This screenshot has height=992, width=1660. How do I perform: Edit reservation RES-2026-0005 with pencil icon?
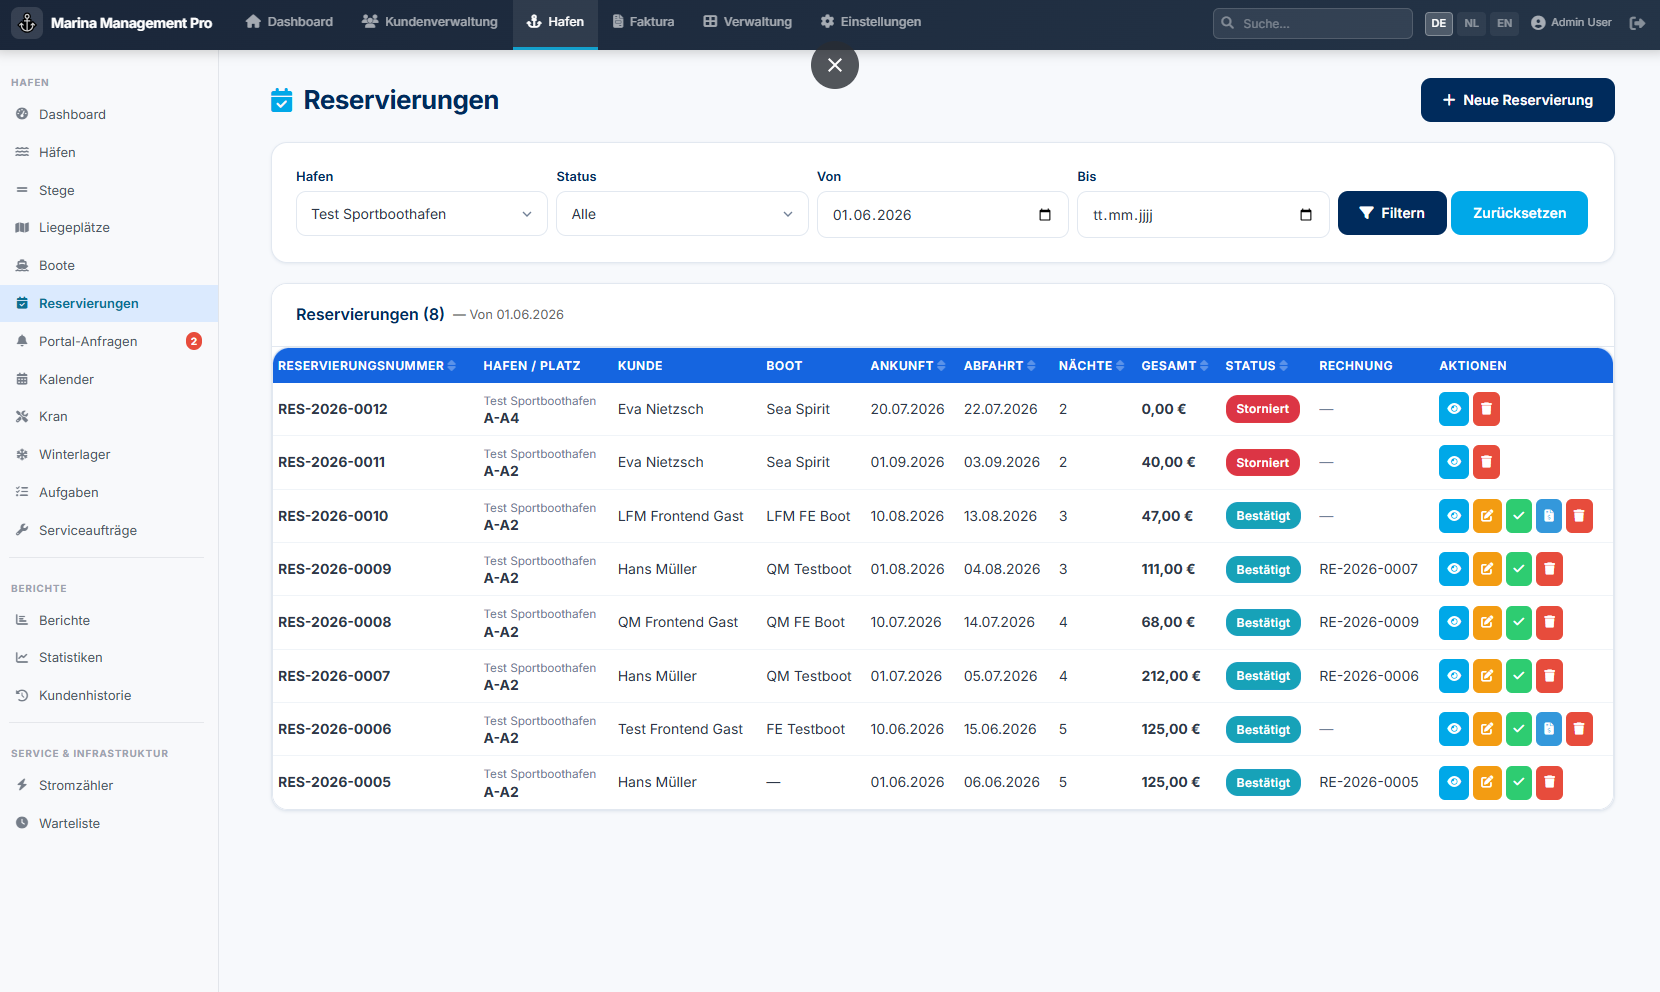click(1487, 782)
